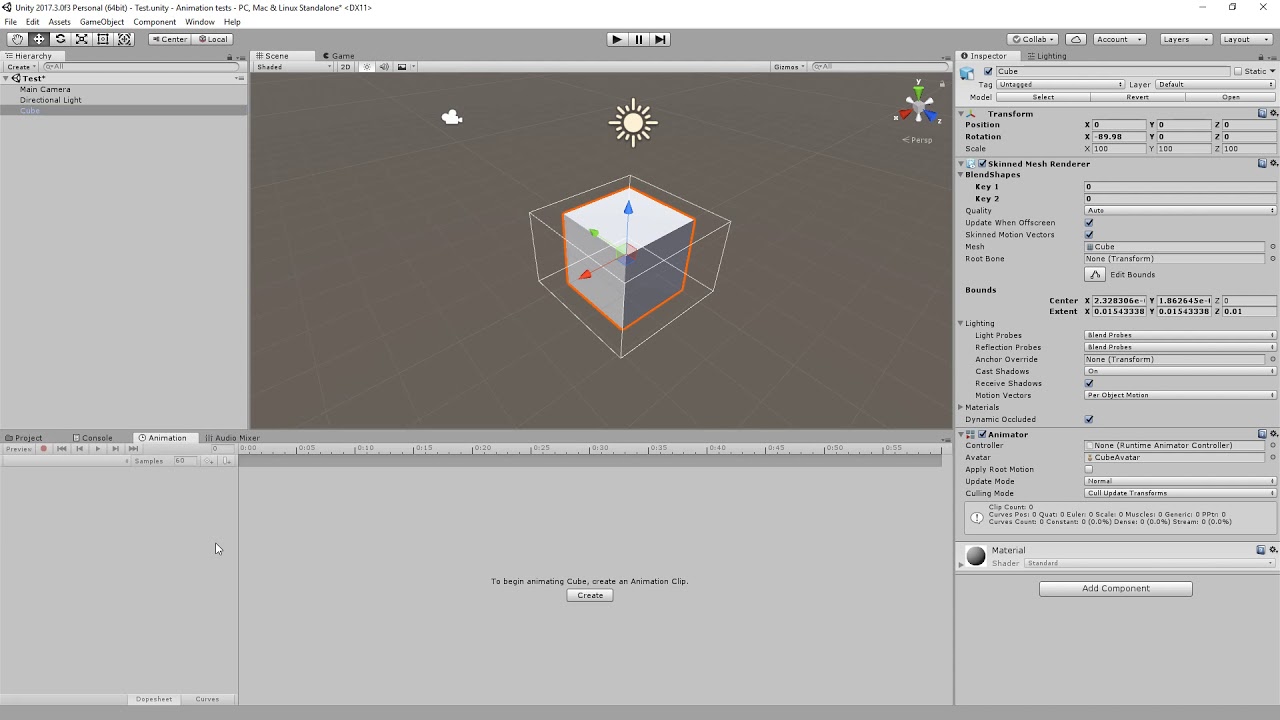Open Animator component gear menu
Image resolution: width=1280 pixels, height=720 pixels.
[x=1273, y=434]
